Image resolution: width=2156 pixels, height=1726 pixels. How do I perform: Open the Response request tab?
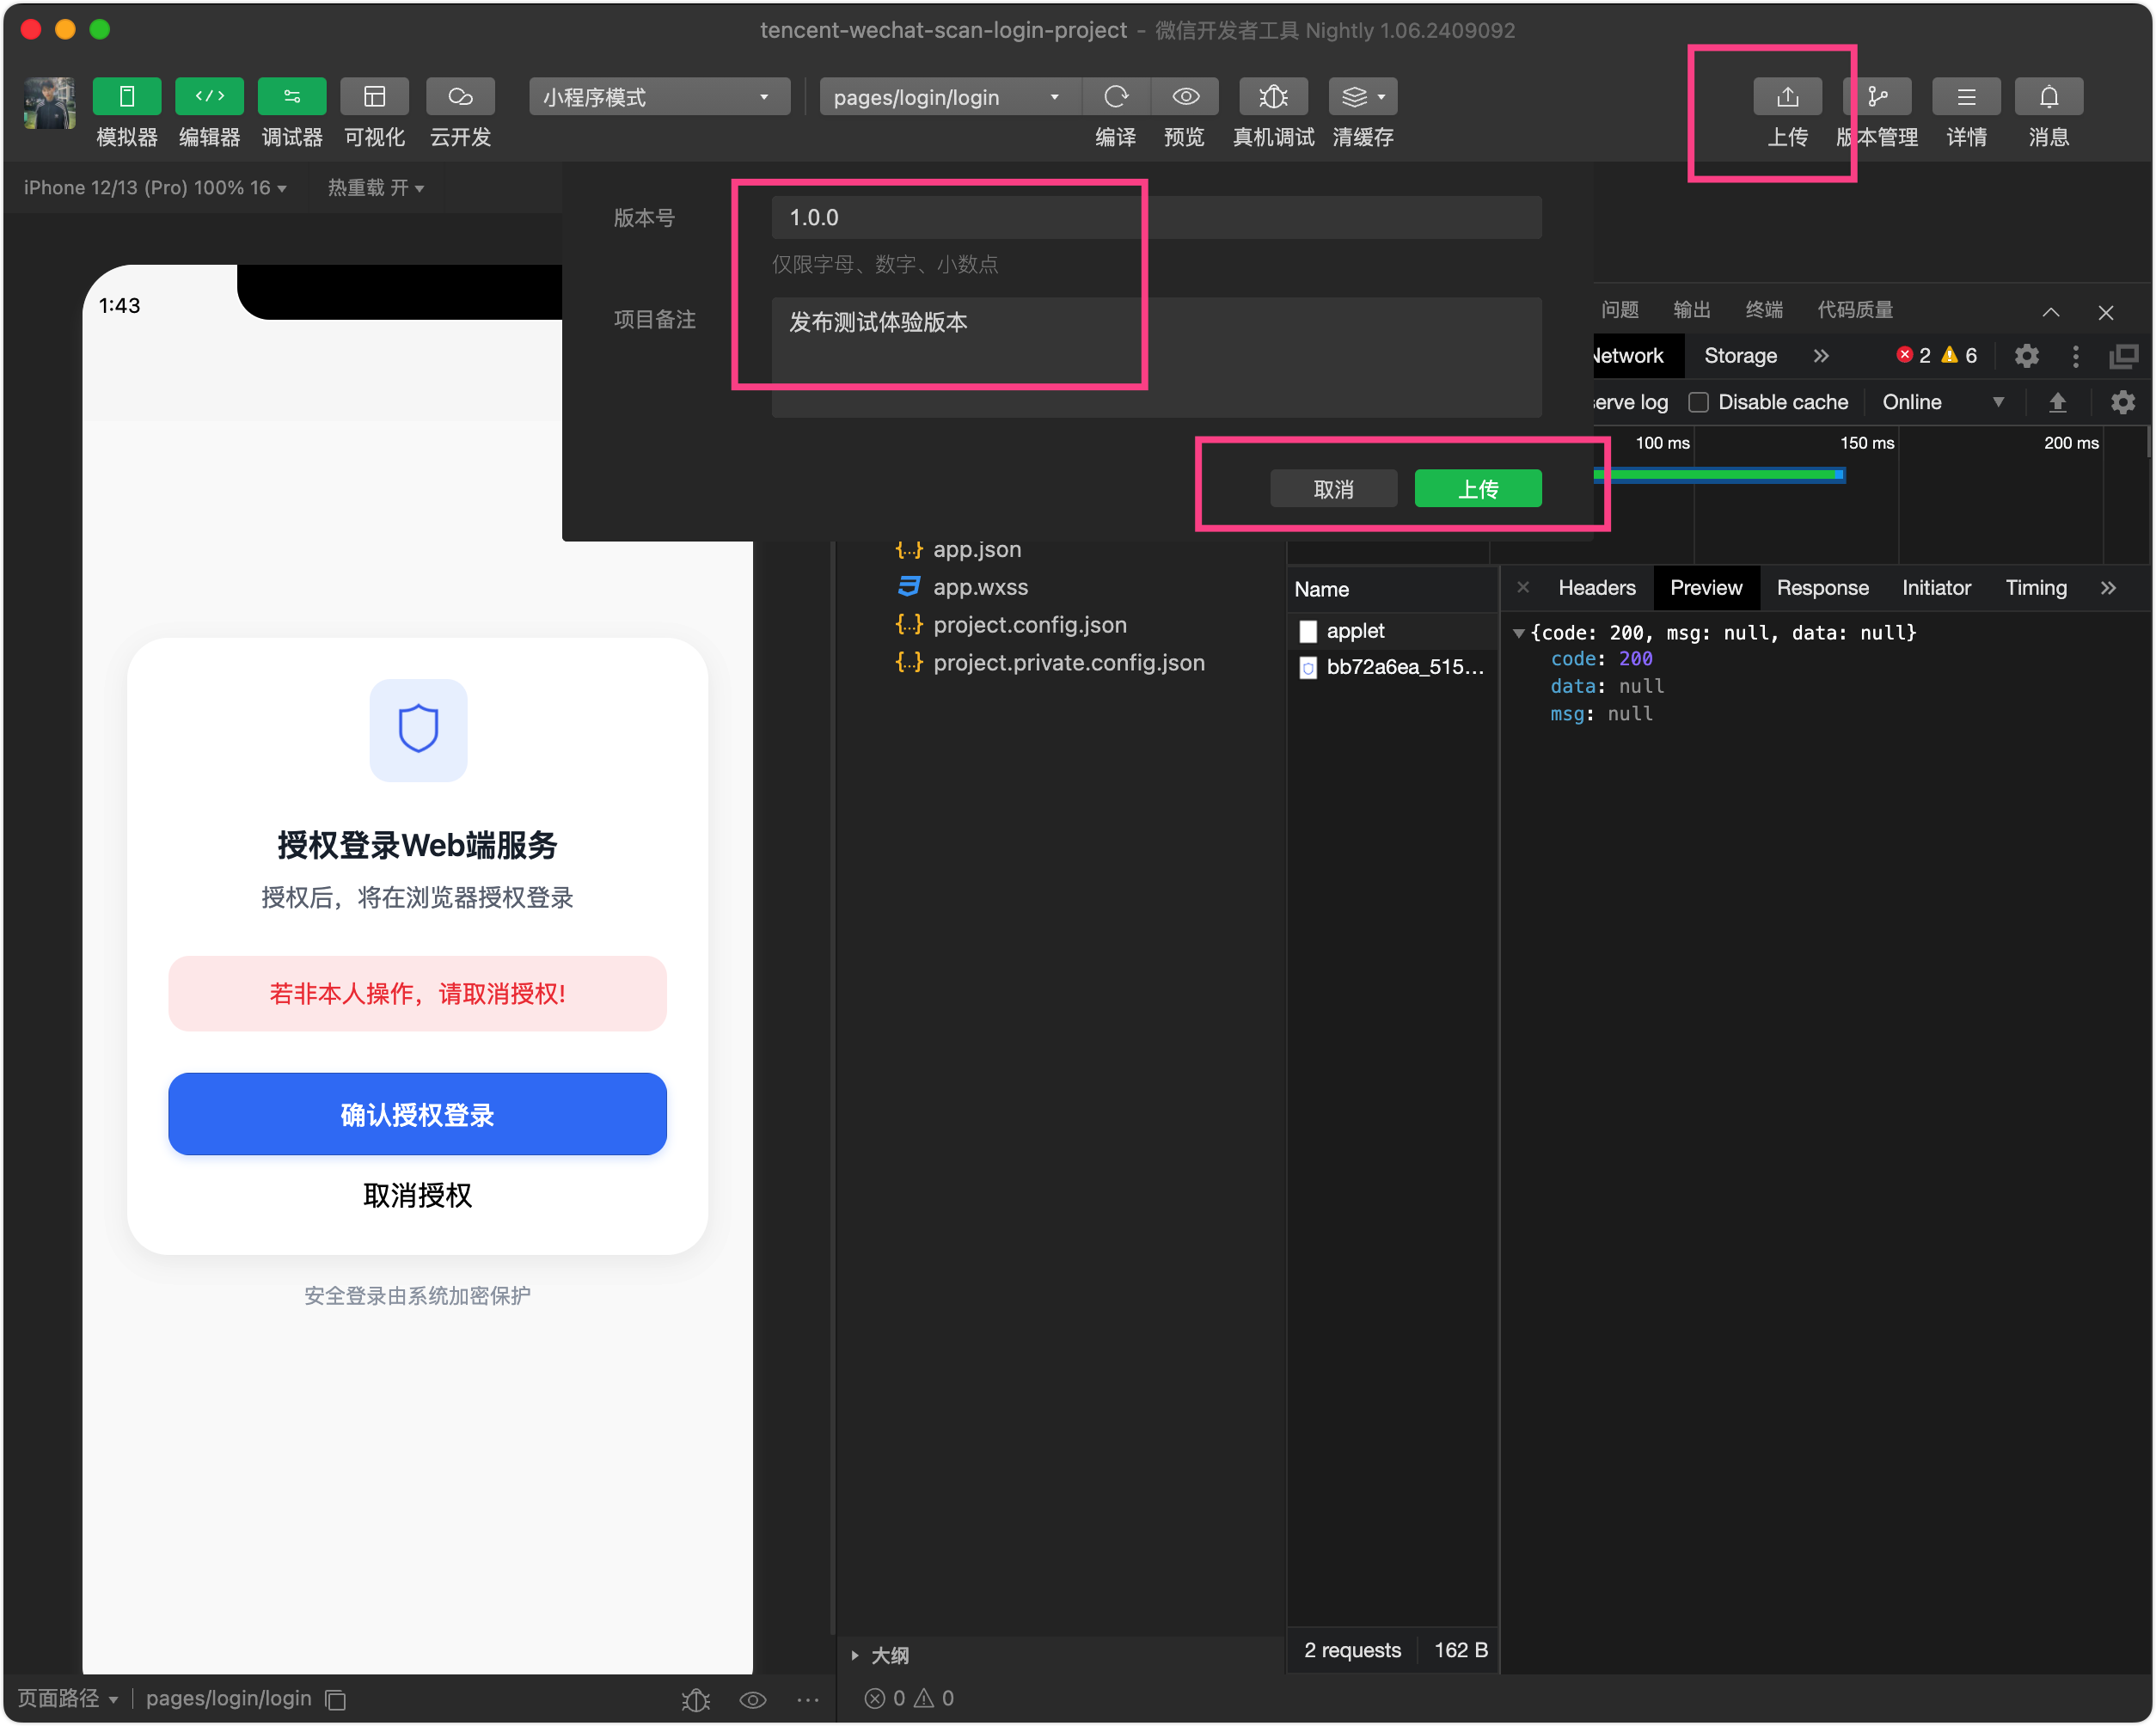(x=1822, y=588)
